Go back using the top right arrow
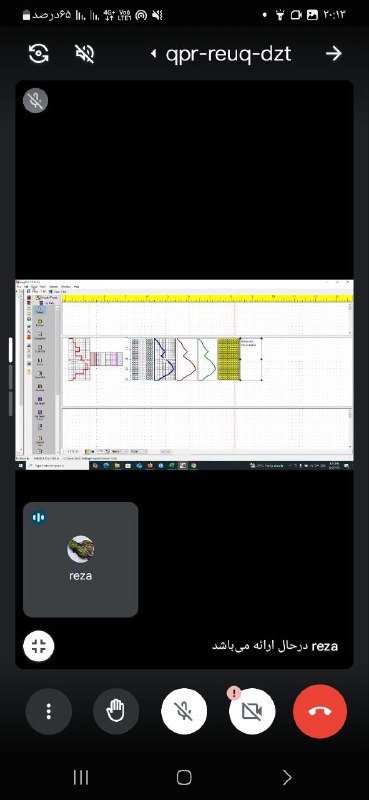The width and height of the screenshot is (369, 800). pyautogui.click(x=333, y=53)
